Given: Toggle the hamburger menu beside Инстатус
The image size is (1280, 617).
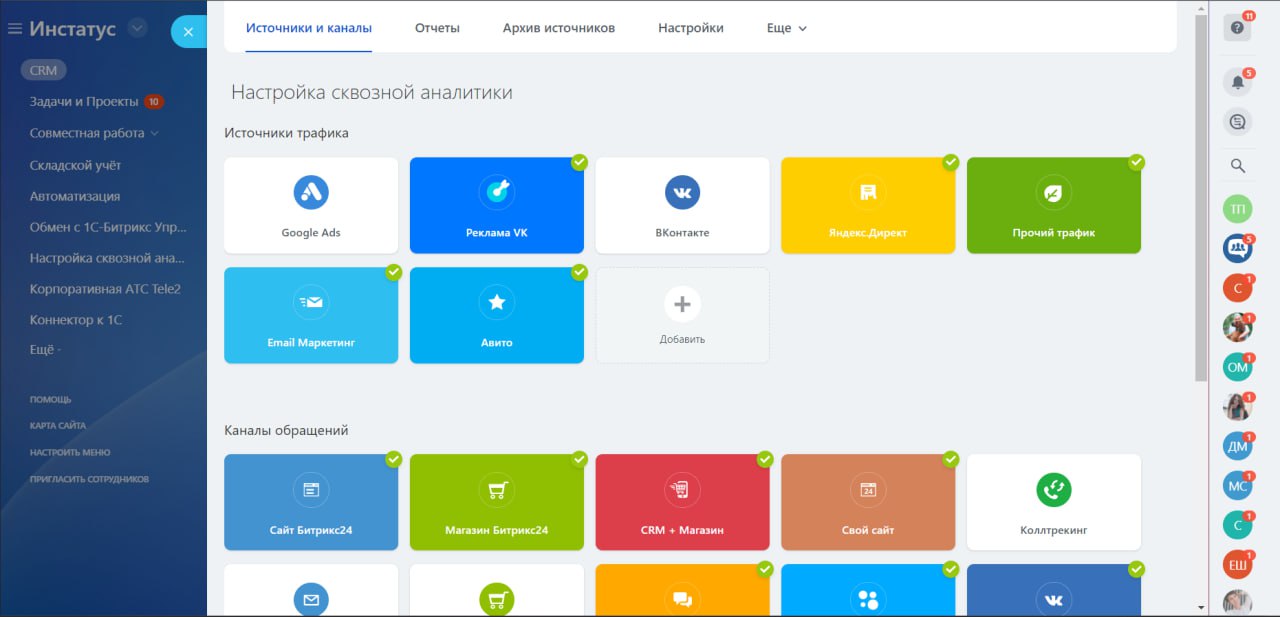Looking at the screenshot, I should coord(15,29).
